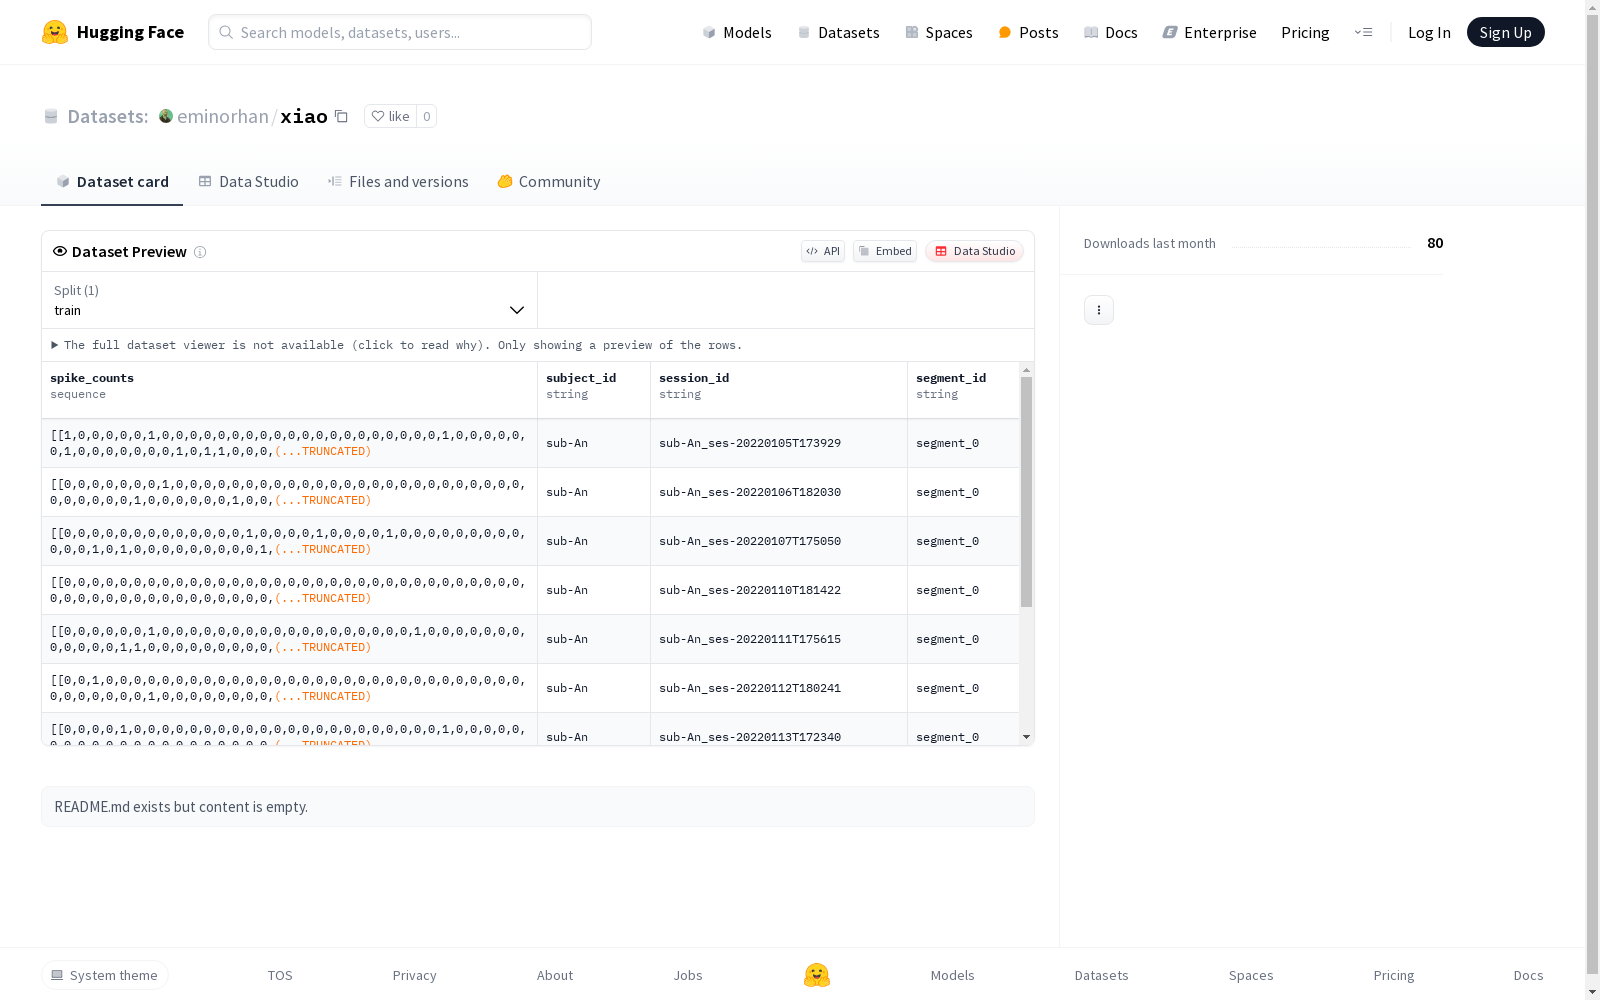Open the eminorhan user profile link
This screenshot has height=1000, width=1600.
pyautogui.click(x=222, y=116)
